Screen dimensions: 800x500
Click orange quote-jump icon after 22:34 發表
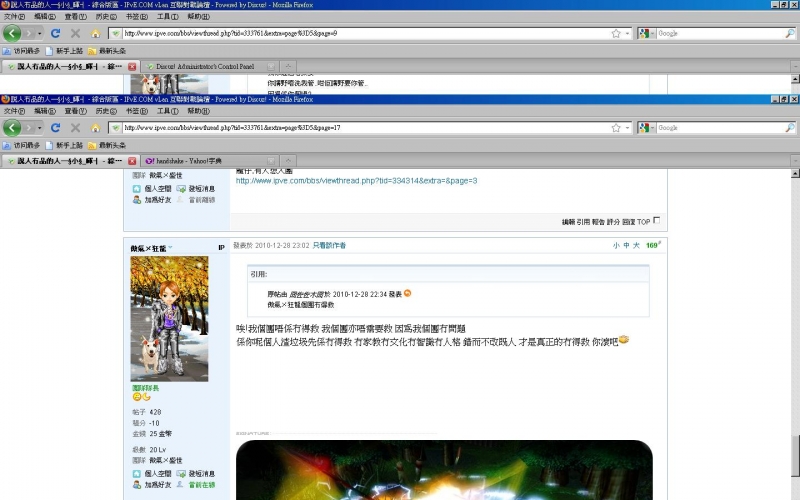click(x=407, y=293)
